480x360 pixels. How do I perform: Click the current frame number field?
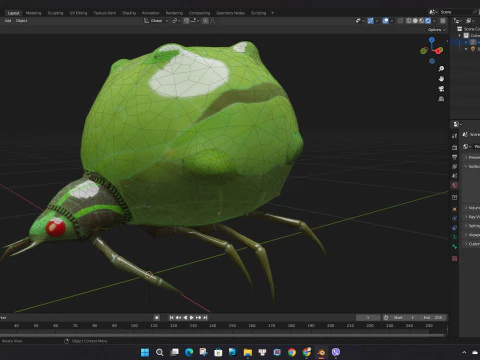(x=368, y=318)
